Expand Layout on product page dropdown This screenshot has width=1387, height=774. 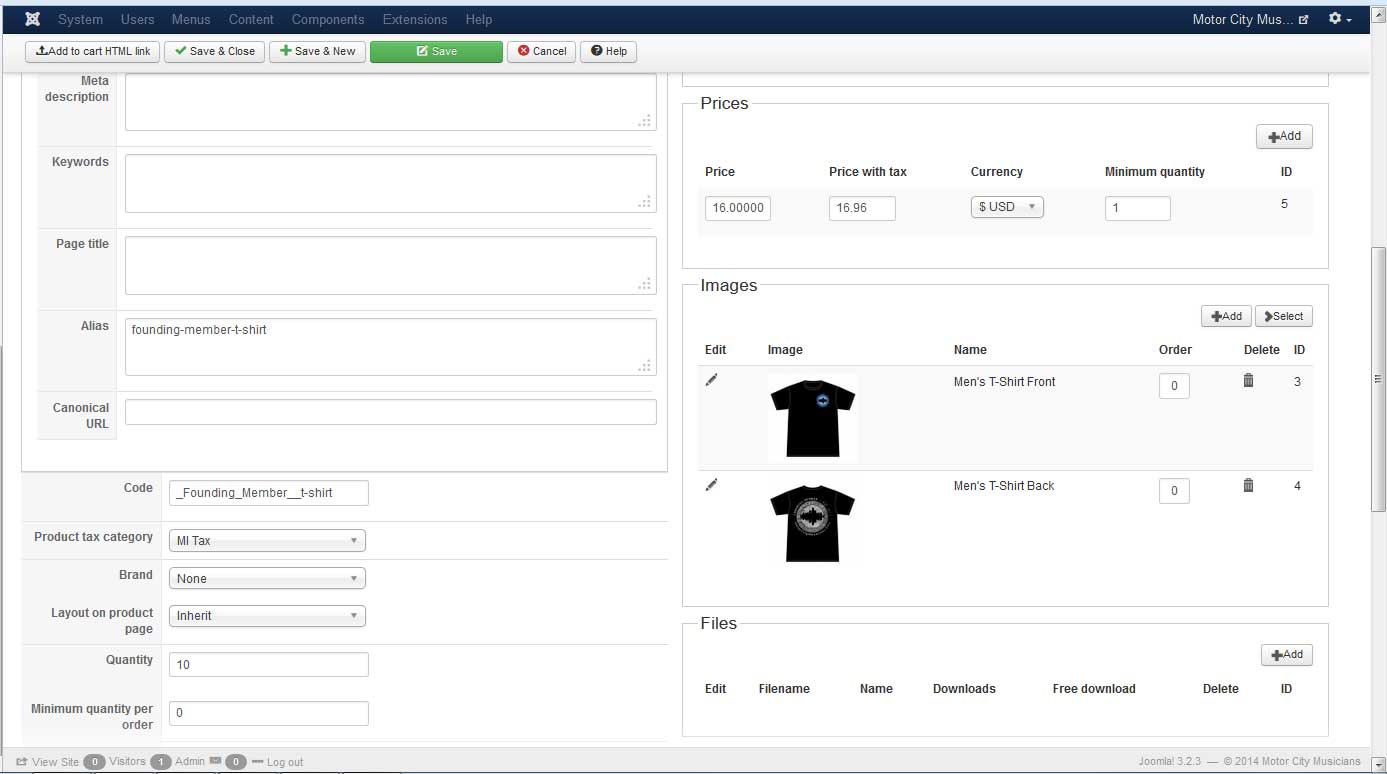click(267, 616)
